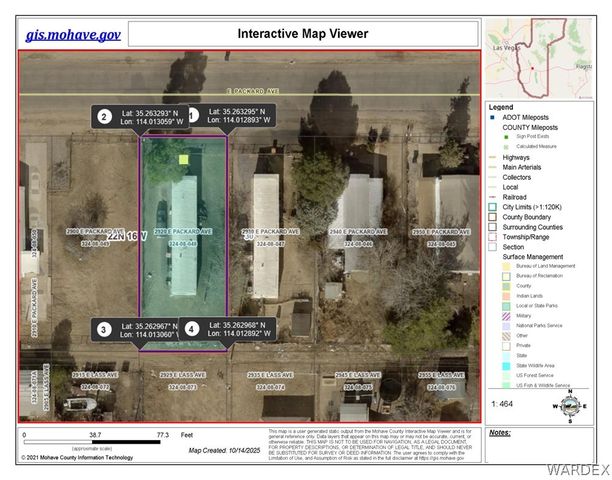Click the Surface Management legend heading
Screen dimensions: 612x480
point(533,257)
